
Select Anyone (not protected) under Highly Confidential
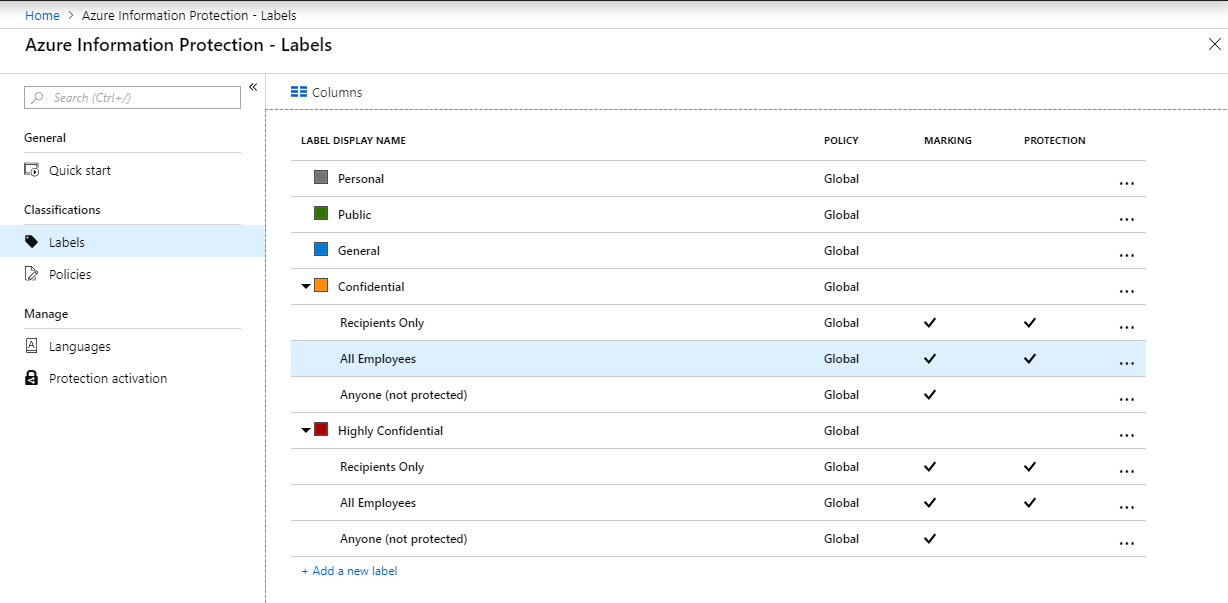(403, 539)
